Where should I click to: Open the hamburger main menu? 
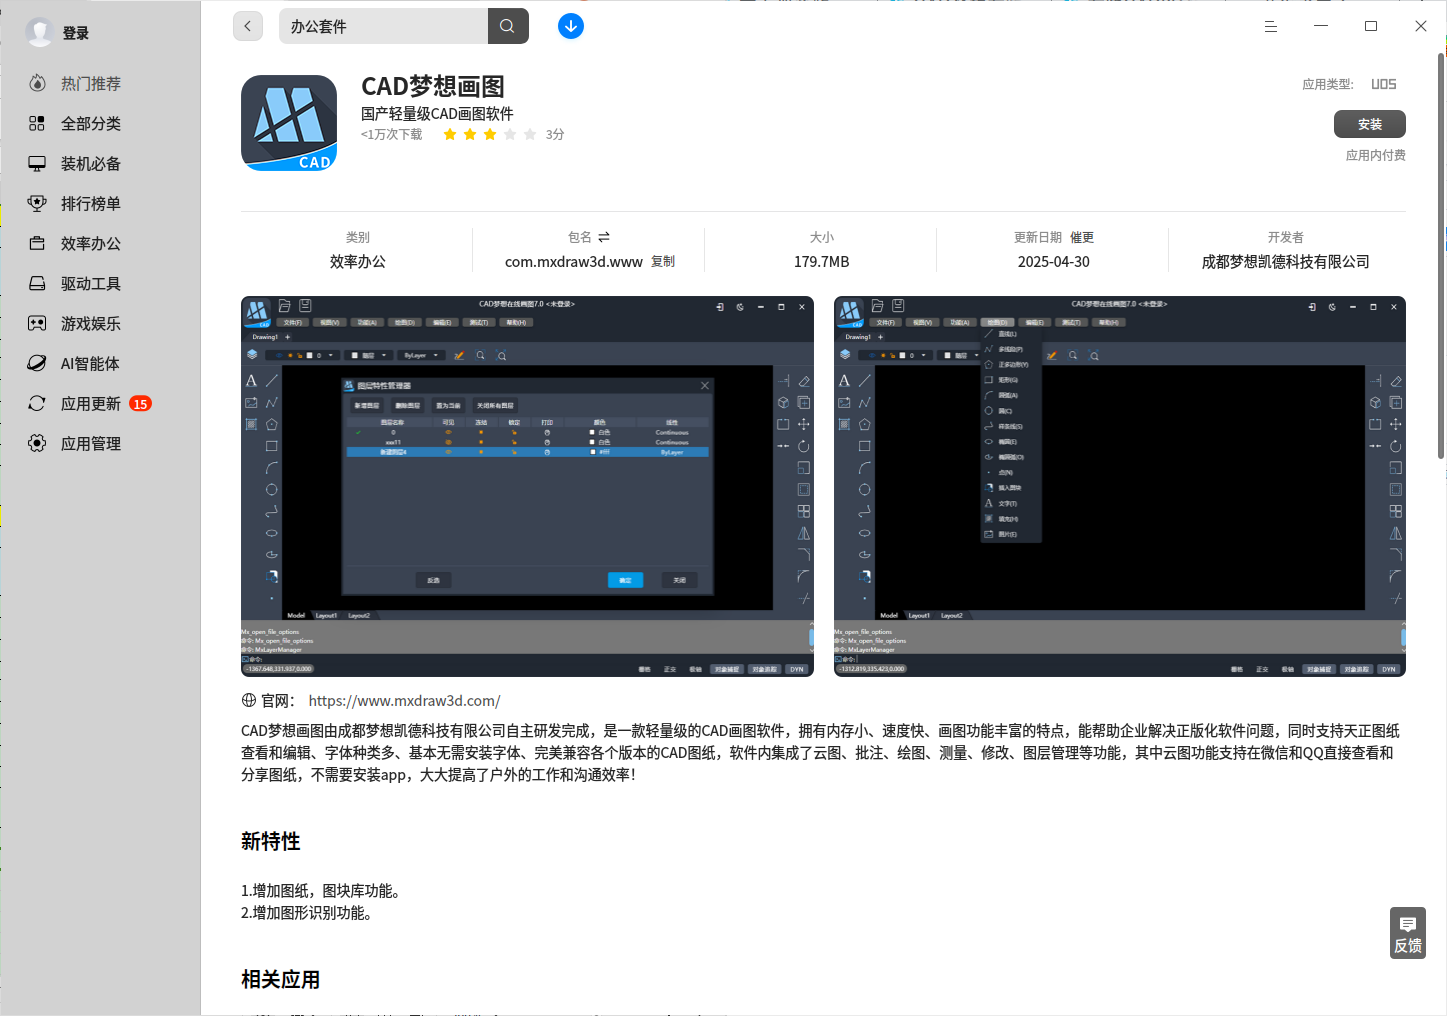point(1271,27)
